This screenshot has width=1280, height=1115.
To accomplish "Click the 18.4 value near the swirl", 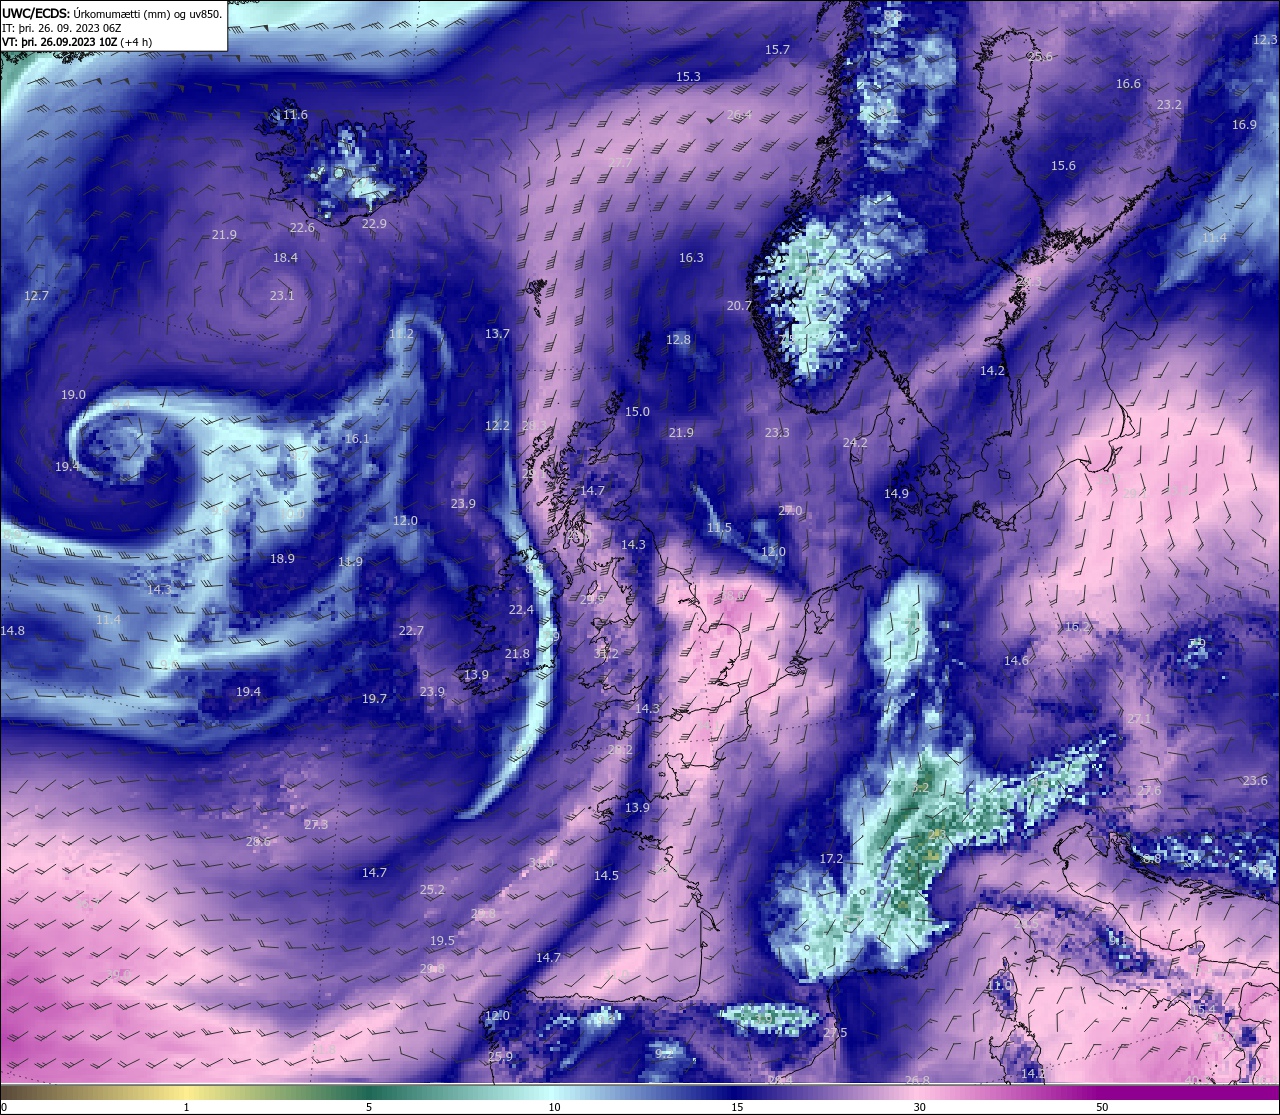I will (285, 258).
